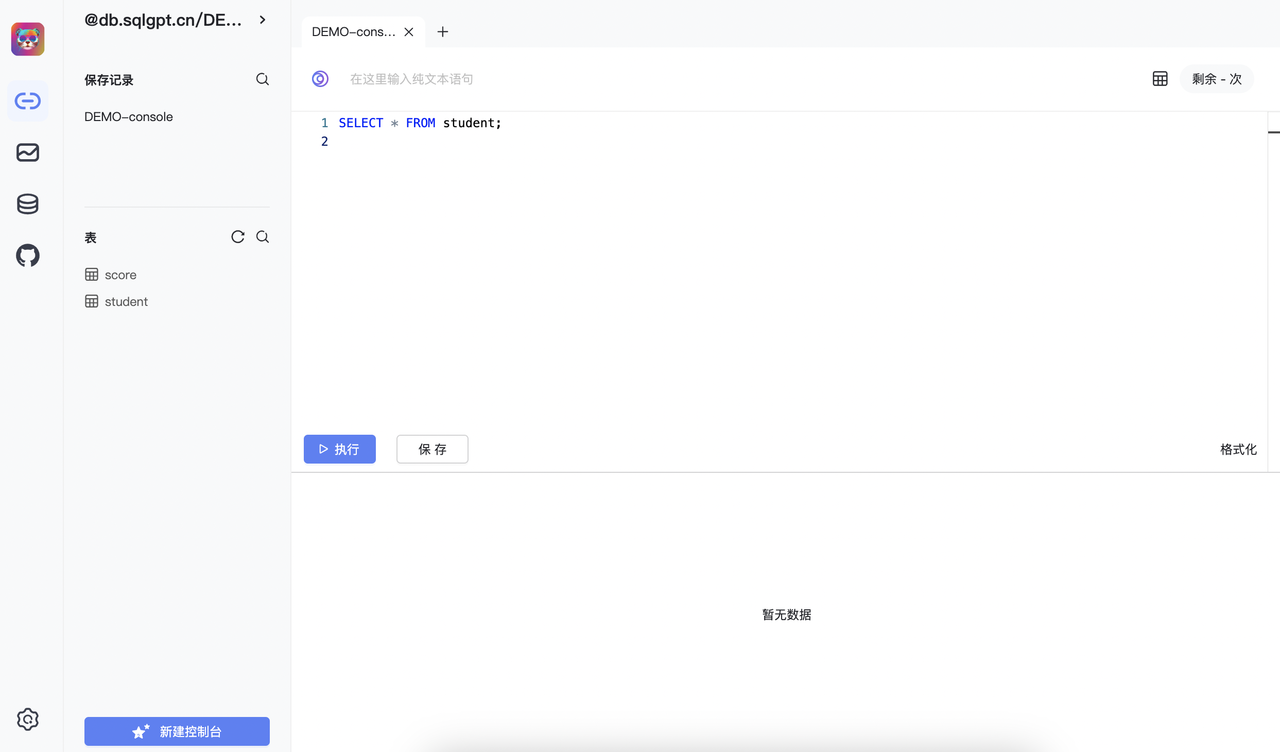Click 格式化 to format SQL

click(x=1238, y=450)
